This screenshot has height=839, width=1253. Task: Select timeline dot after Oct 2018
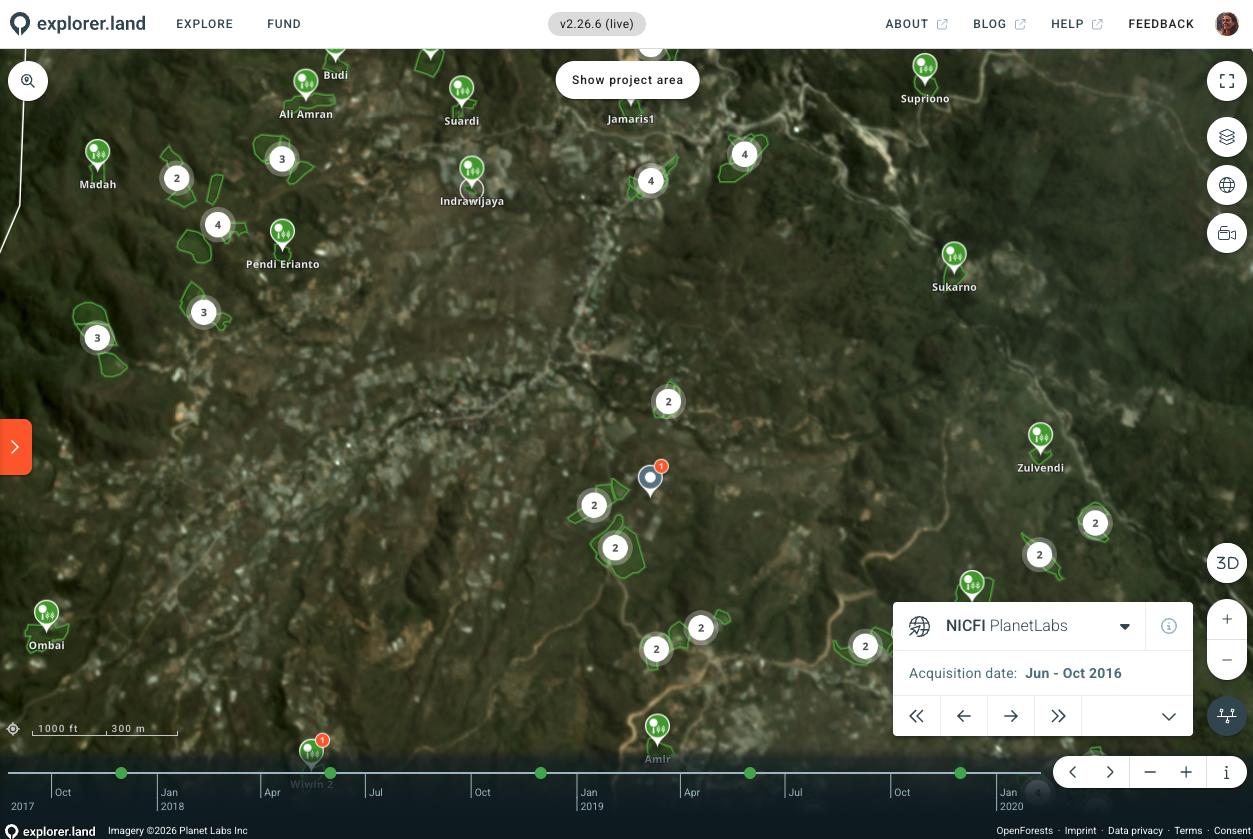pyautogui.click(x=540, y=773)
